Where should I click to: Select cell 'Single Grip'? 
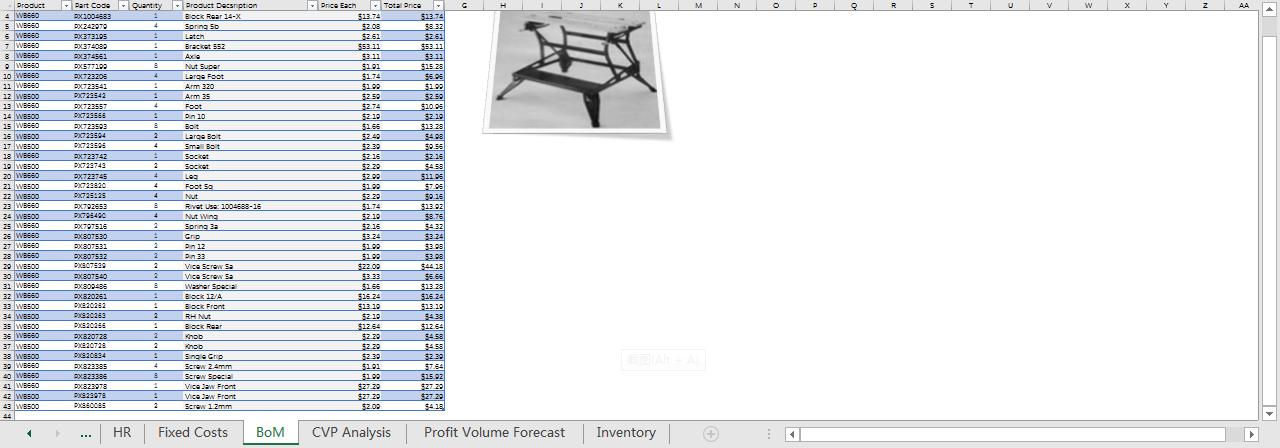[250, 356]
